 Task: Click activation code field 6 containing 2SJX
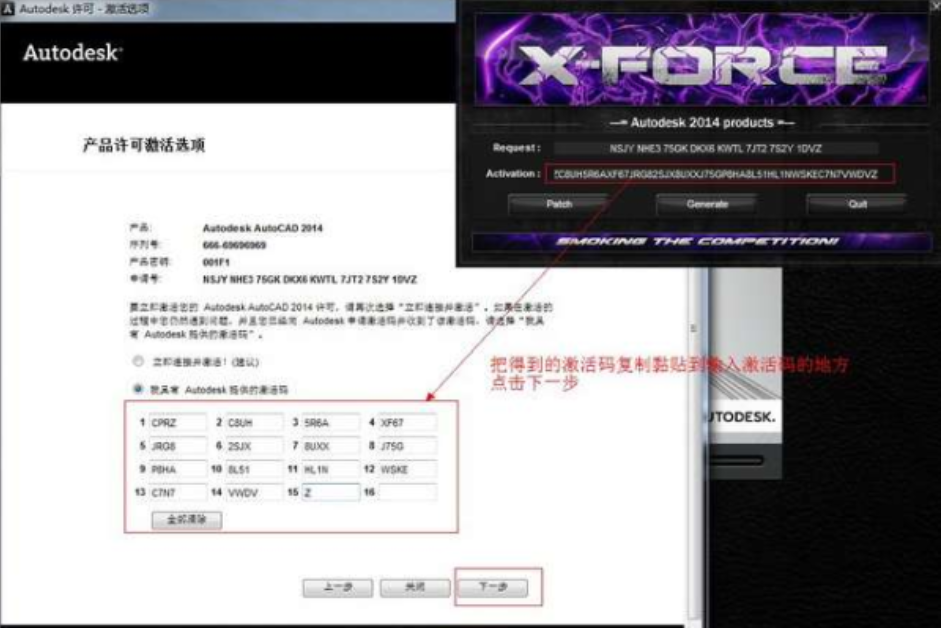[x=254, y=446]
